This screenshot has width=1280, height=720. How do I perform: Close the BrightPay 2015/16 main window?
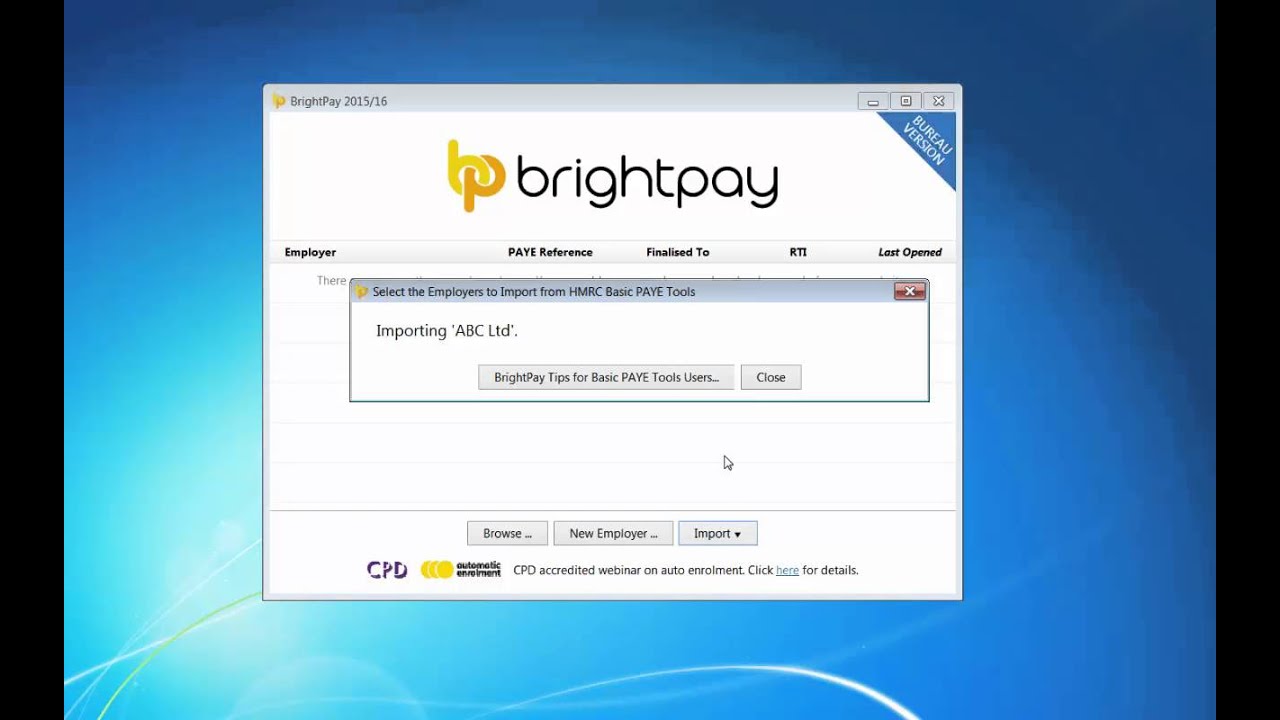(938, 101)
